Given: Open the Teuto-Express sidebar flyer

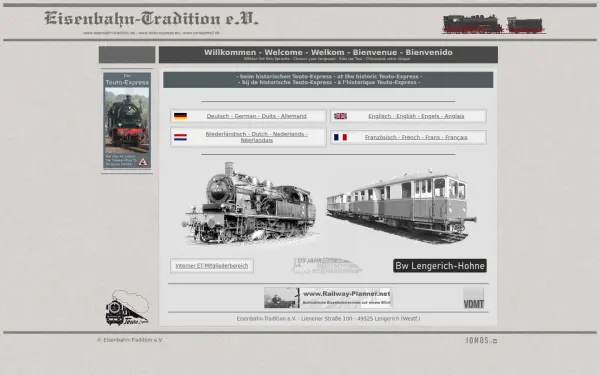Looking at the screenshot, I should click(127, 121).
